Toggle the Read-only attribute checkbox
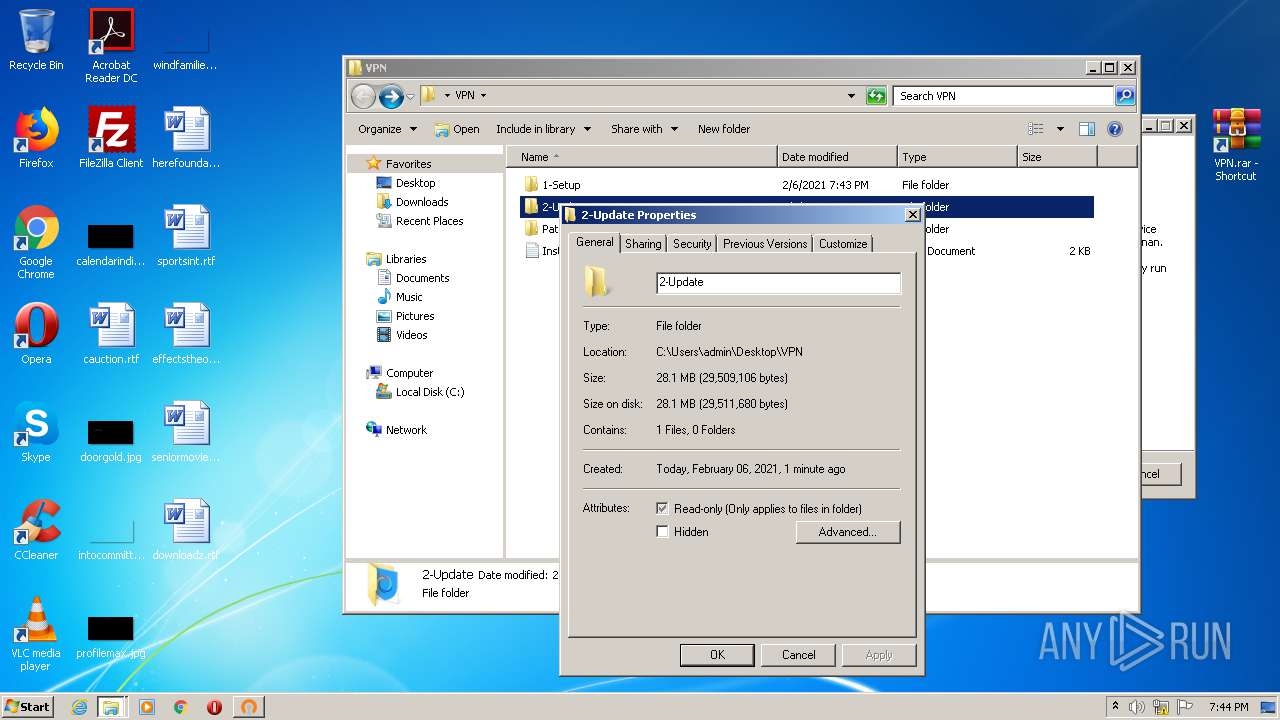 pos(662,509)
